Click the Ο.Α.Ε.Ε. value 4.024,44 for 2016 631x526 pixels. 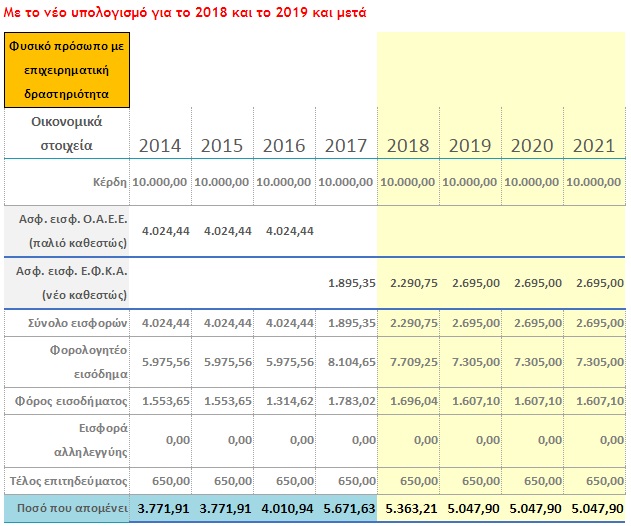[x=290, y=231]
